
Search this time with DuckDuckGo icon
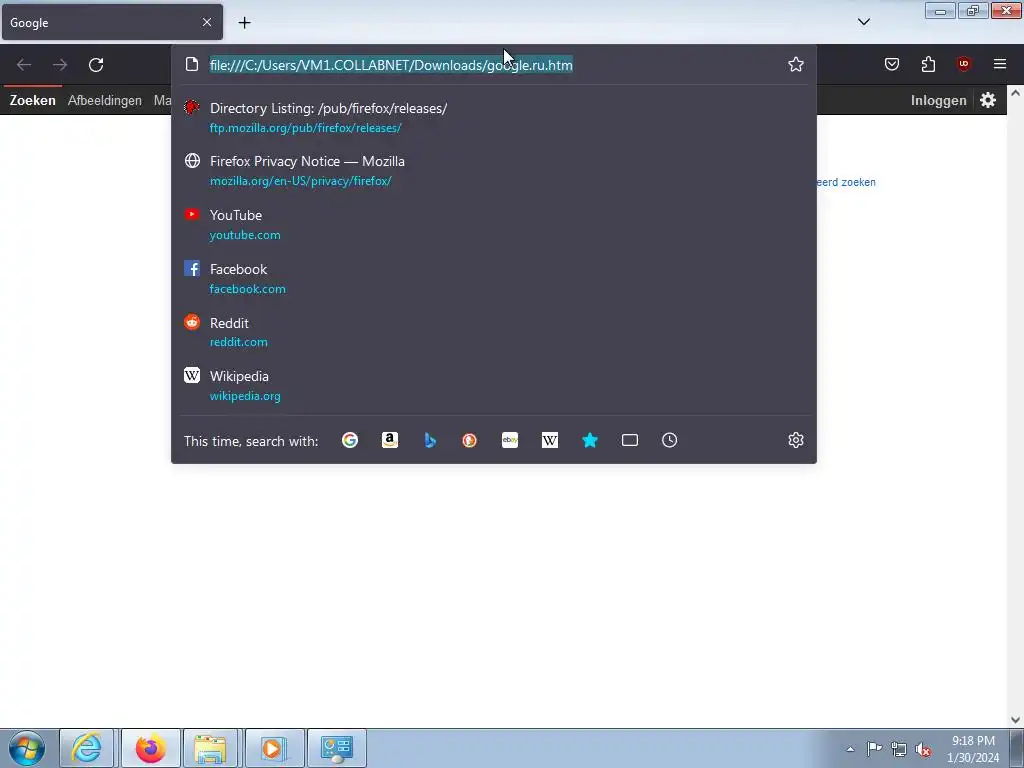[470, 440]
